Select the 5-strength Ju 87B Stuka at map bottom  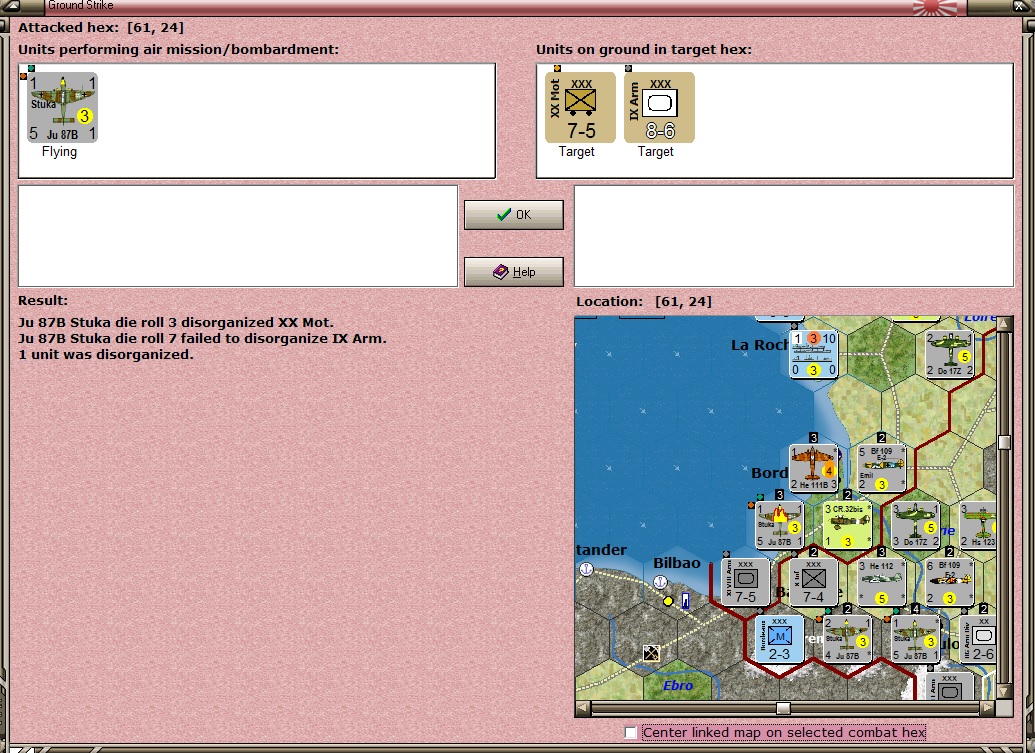click(916, 638)
